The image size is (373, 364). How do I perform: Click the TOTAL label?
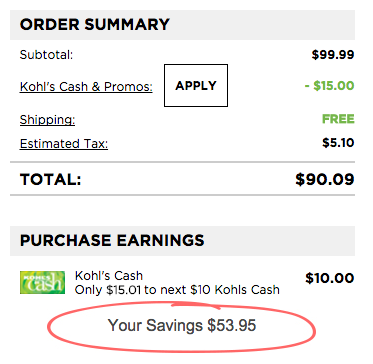51,180
